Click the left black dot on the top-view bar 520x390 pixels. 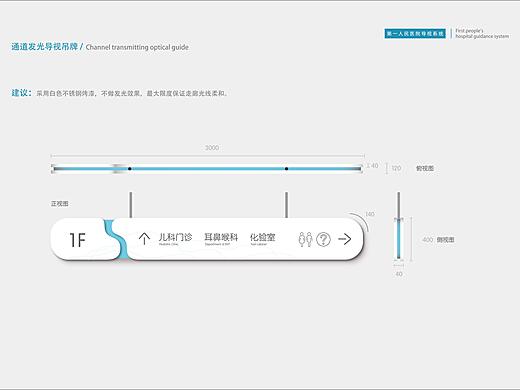[130, 169]
